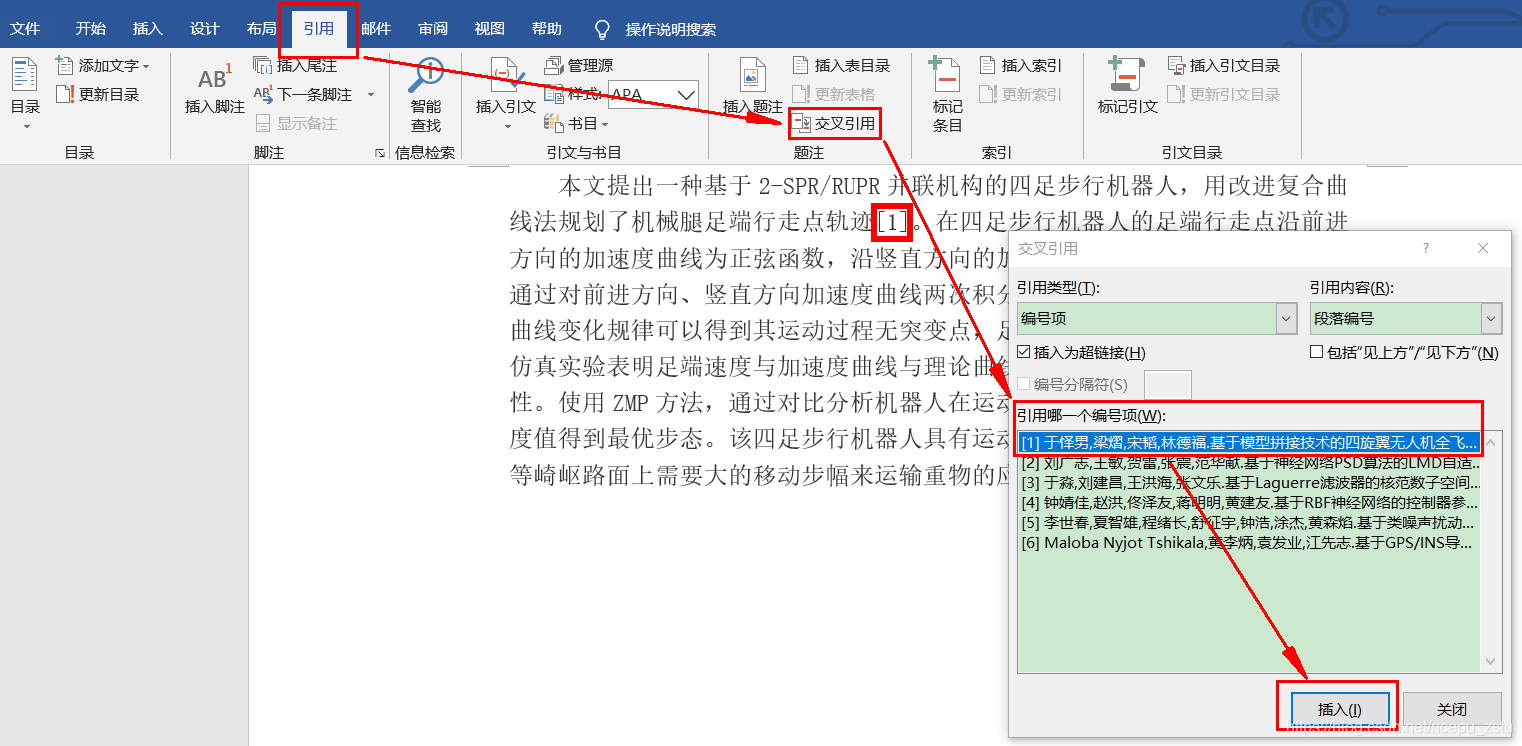Switch to the 插入 ribbon tab
Screen dimensions: 1522x746
click(x=147, y=29)
